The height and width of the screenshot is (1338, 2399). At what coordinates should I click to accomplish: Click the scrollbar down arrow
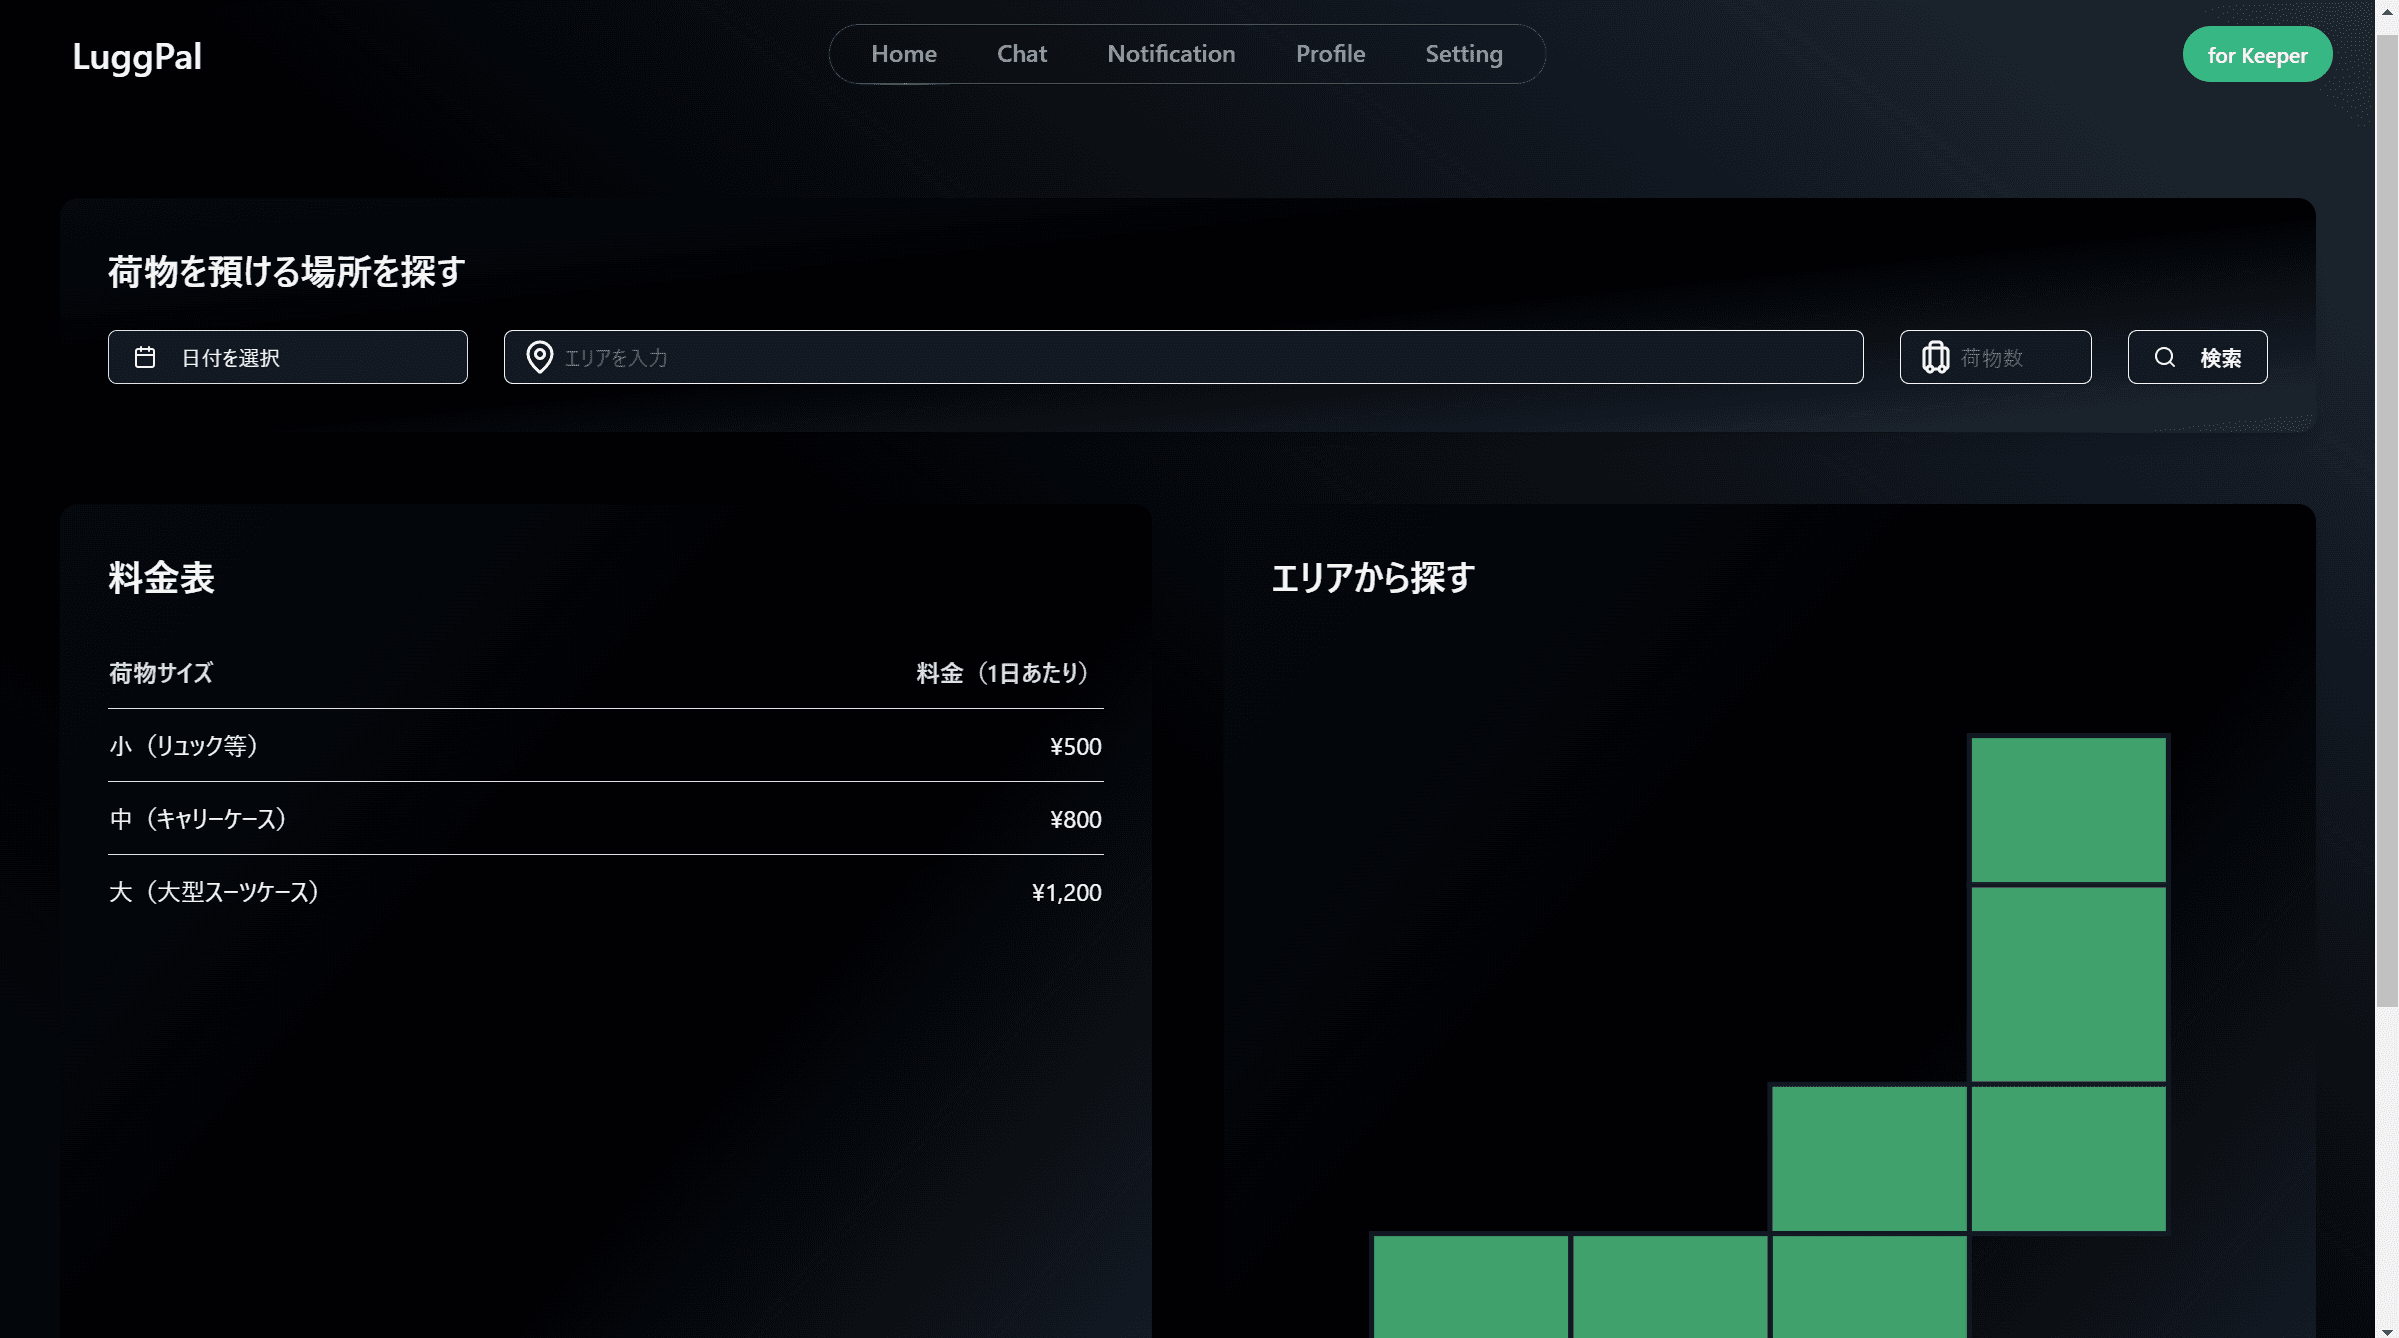[x=2387, y=1329]
